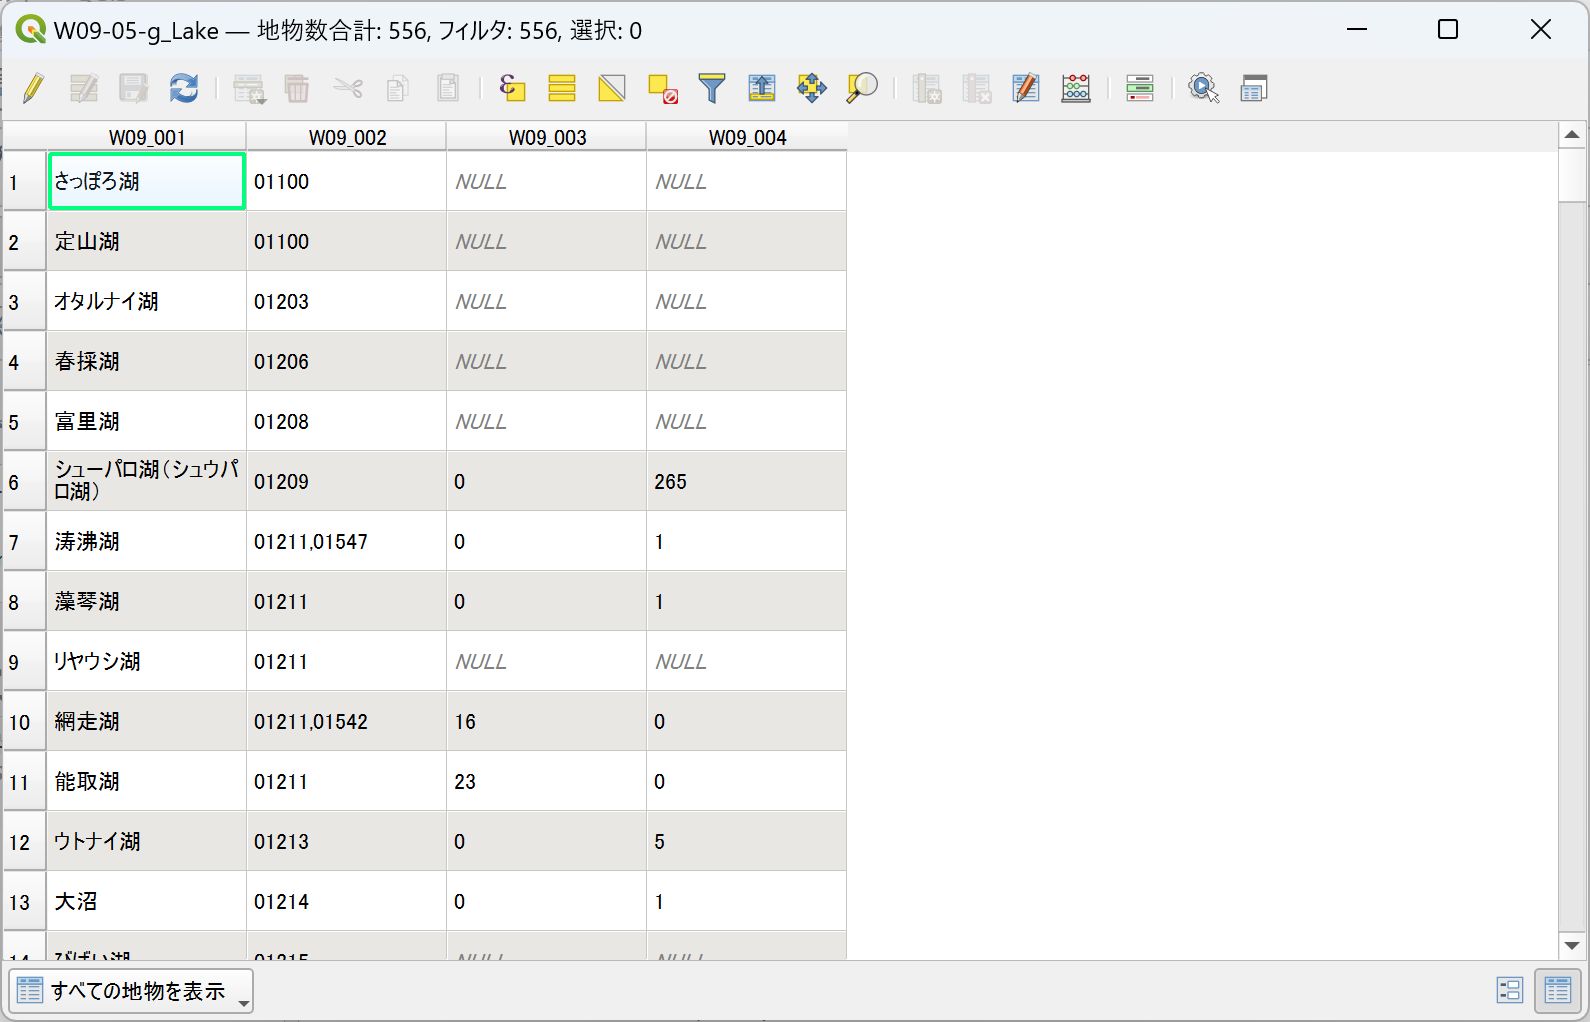Click the deselect all features icon
This screenshot has height=1022, width=1590.
(662, 88)
